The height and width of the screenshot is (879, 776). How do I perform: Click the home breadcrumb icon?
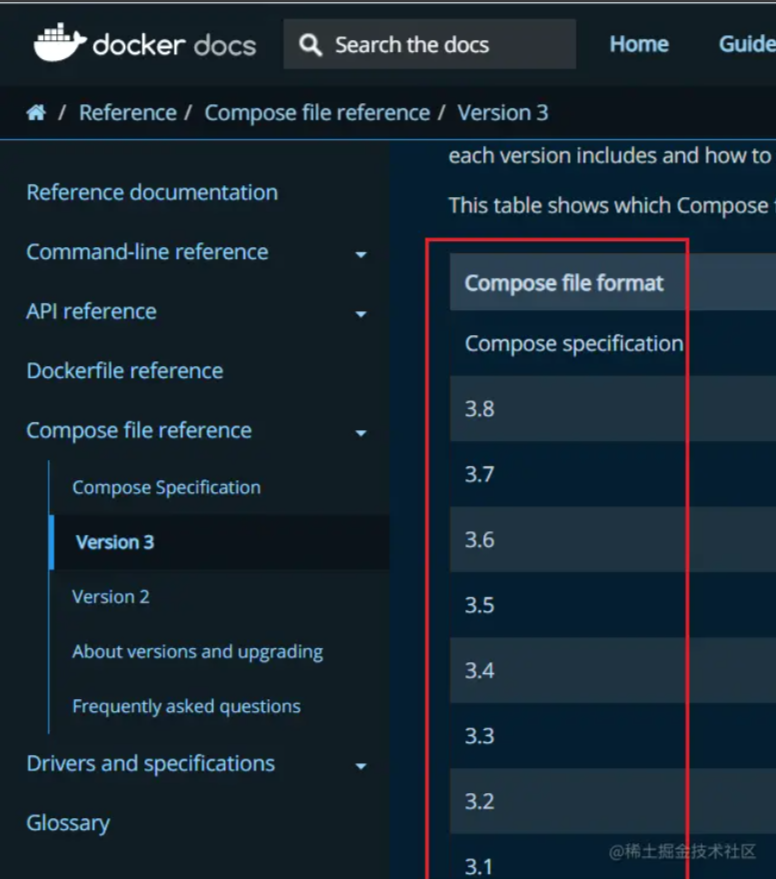tap(36, 113)
